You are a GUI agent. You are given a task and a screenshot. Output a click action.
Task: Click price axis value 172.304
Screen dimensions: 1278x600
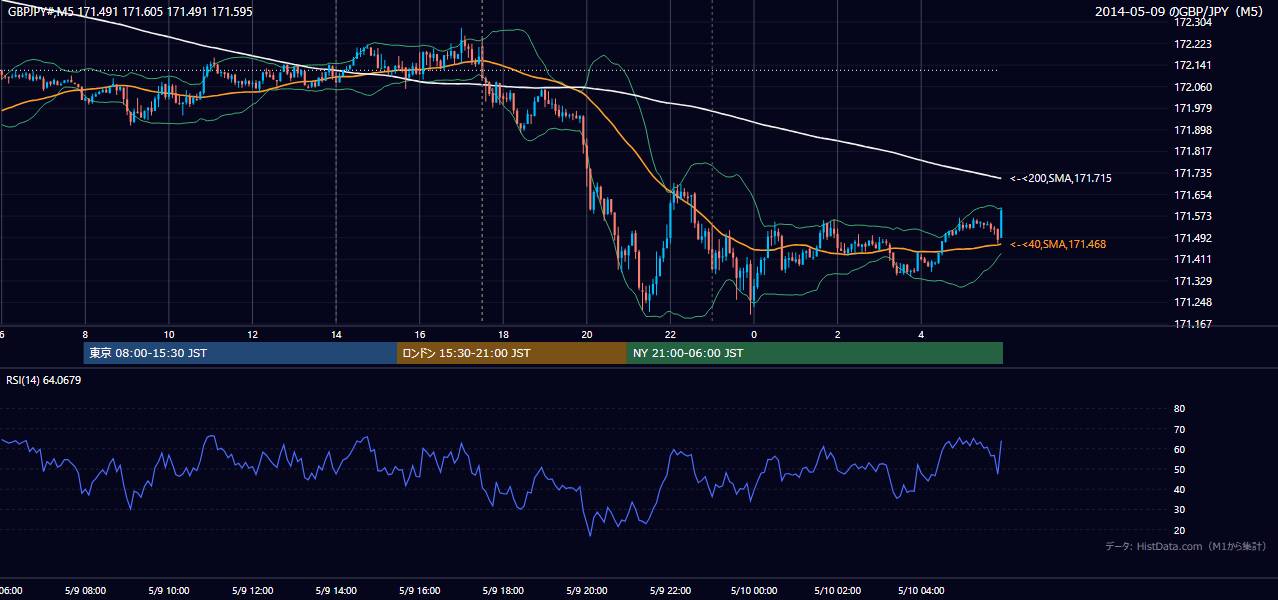click(1193, 22)
